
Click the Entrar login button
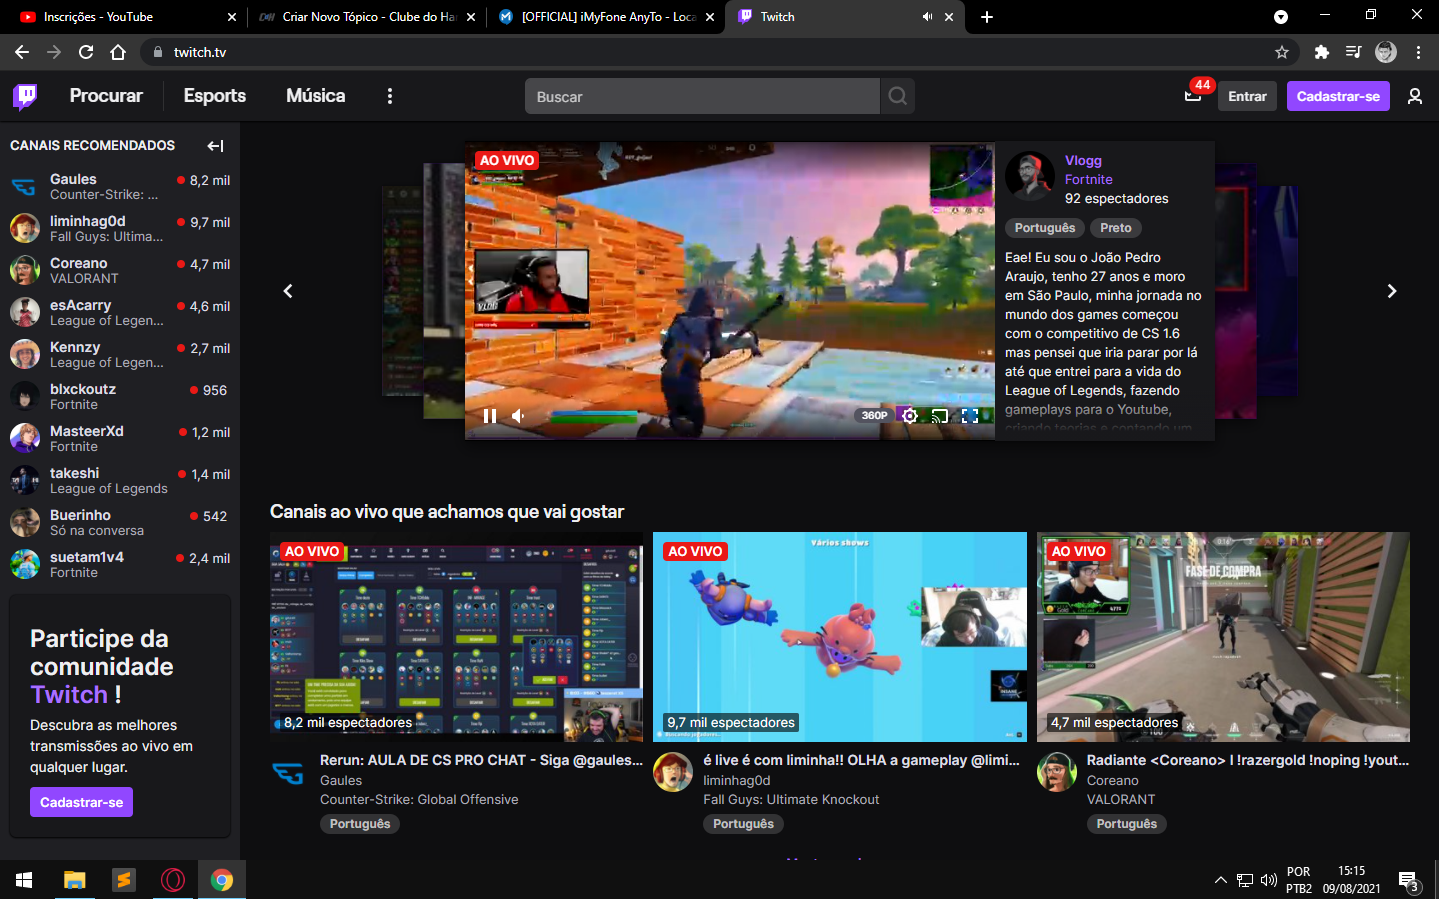(x=1247, y=96)
